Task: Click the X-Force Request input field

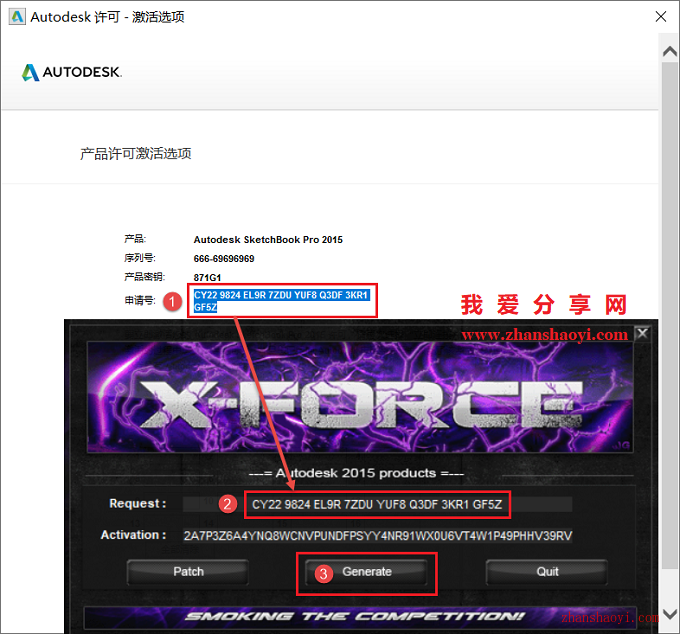Action: point(377,504)
